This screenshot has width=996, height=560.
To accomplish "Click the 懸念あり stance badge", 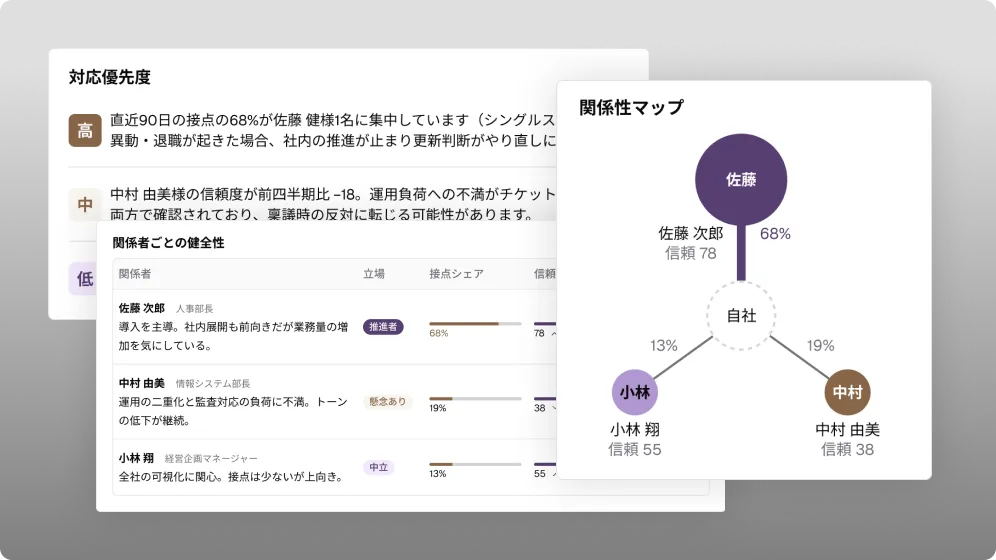I will (x=387, y=402).
